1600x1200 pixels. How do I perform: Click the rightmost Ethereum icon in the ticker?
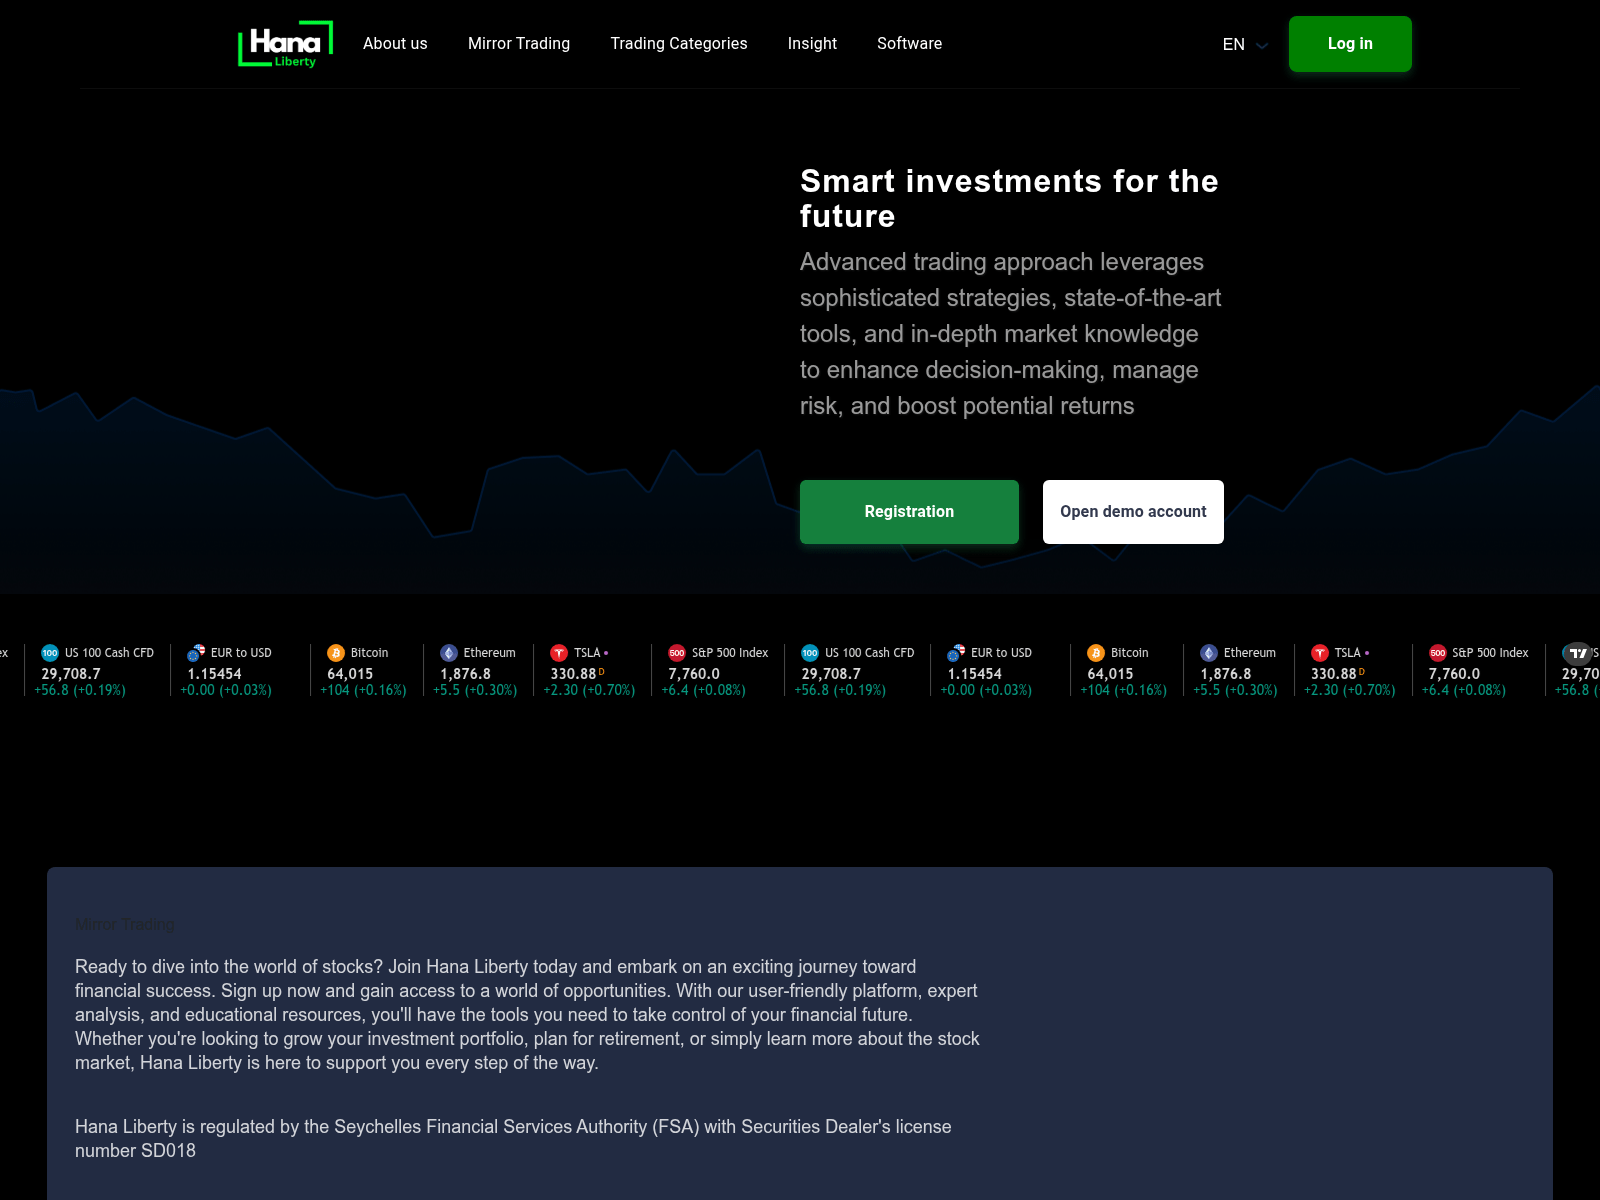(1209, 653)
